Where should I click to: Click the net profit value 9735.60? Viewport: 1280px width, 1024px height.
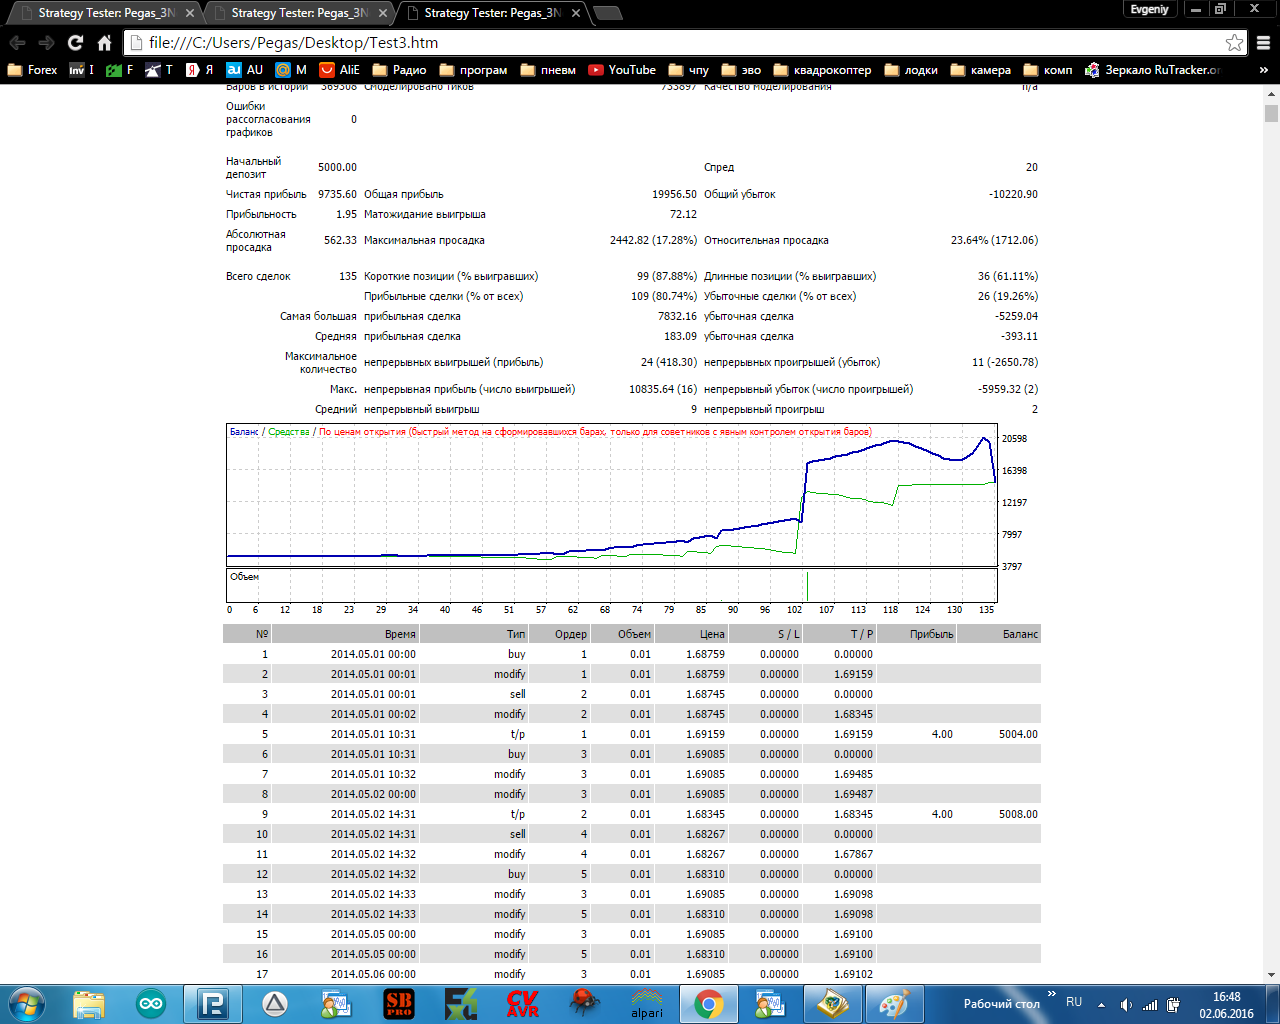click(x=337, y=194)
